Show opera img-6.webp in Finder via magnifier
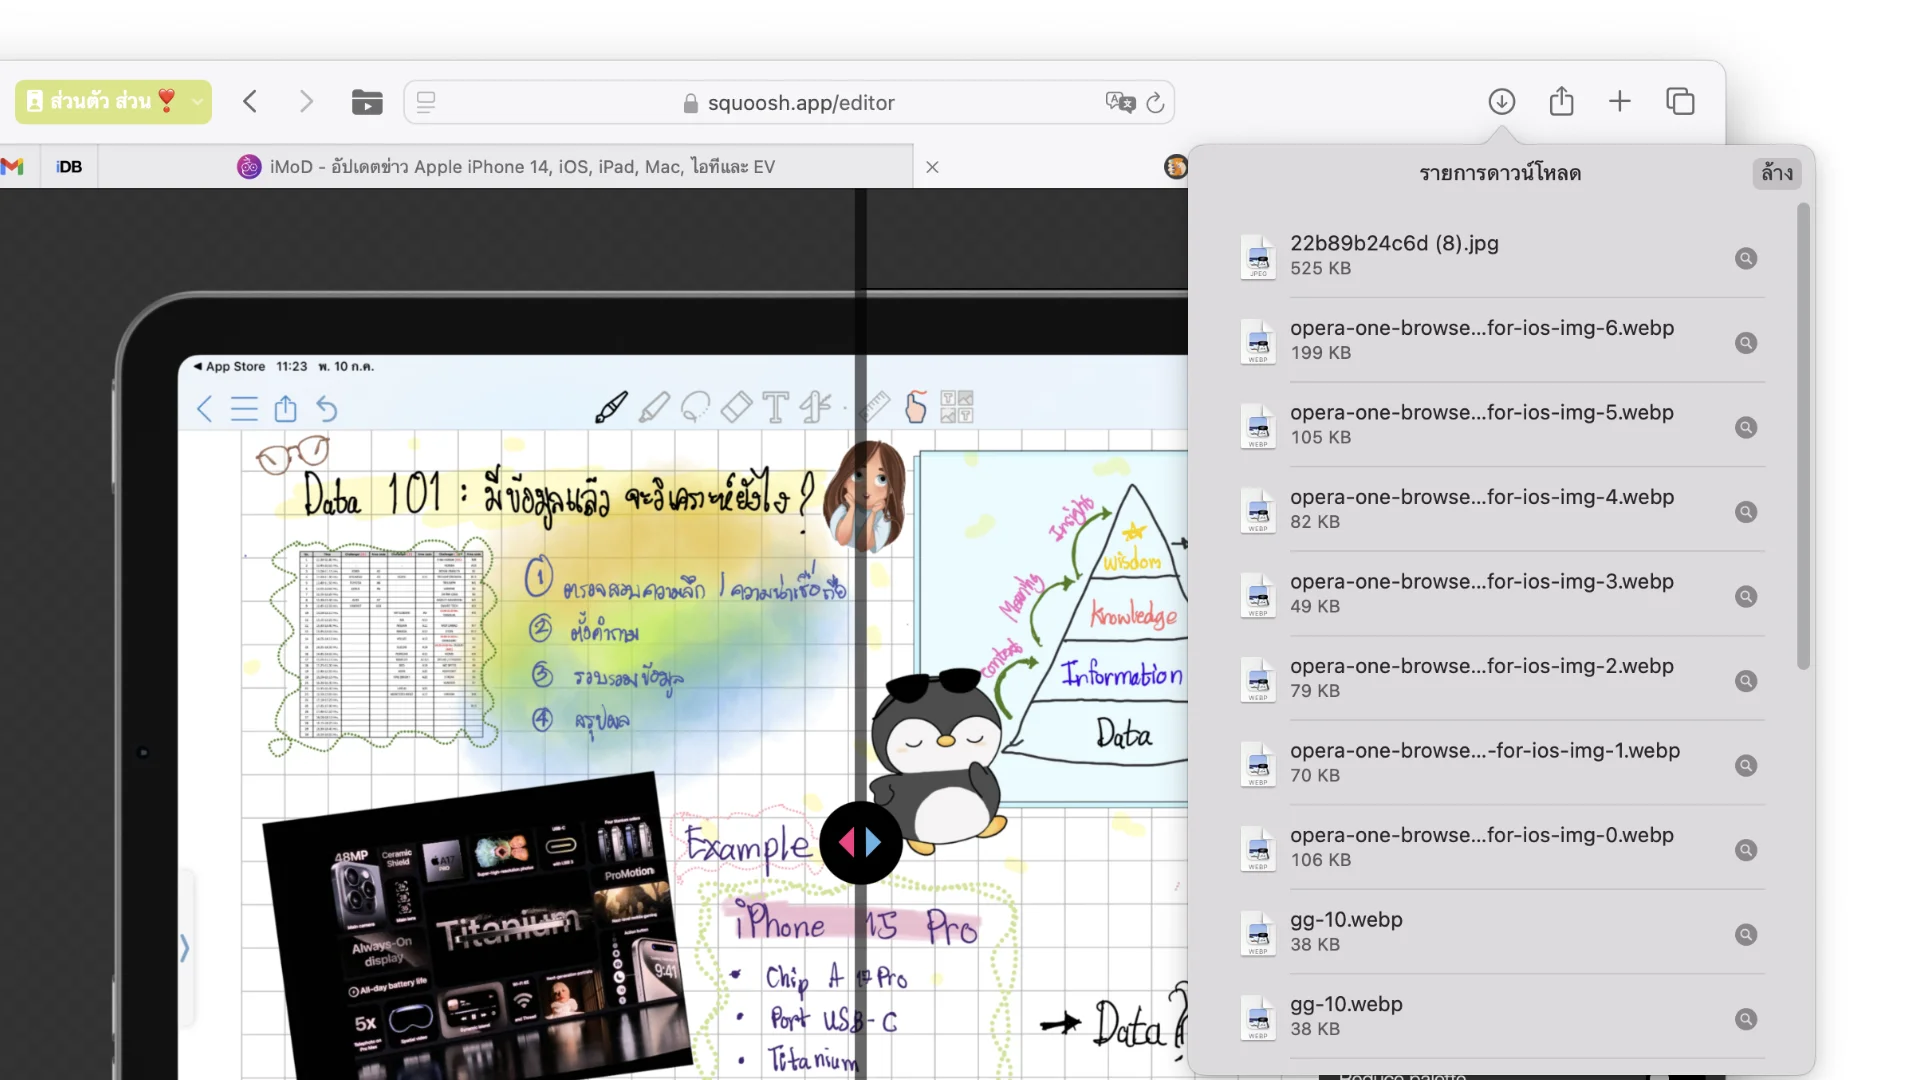Image resolution: width=1920 pixels, height=1080 pixels. 1746,343
